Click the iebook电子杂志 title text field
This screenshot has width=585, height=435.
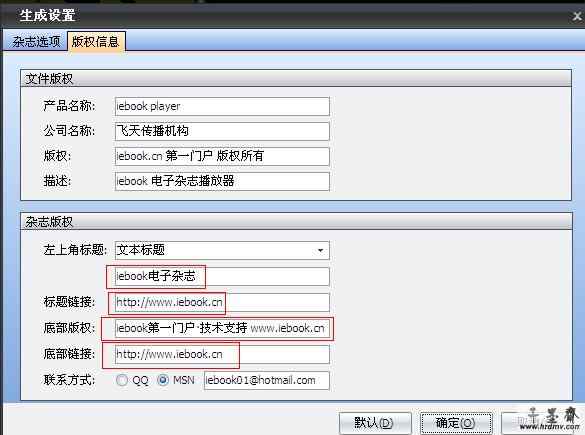click(x=222, y=276)
